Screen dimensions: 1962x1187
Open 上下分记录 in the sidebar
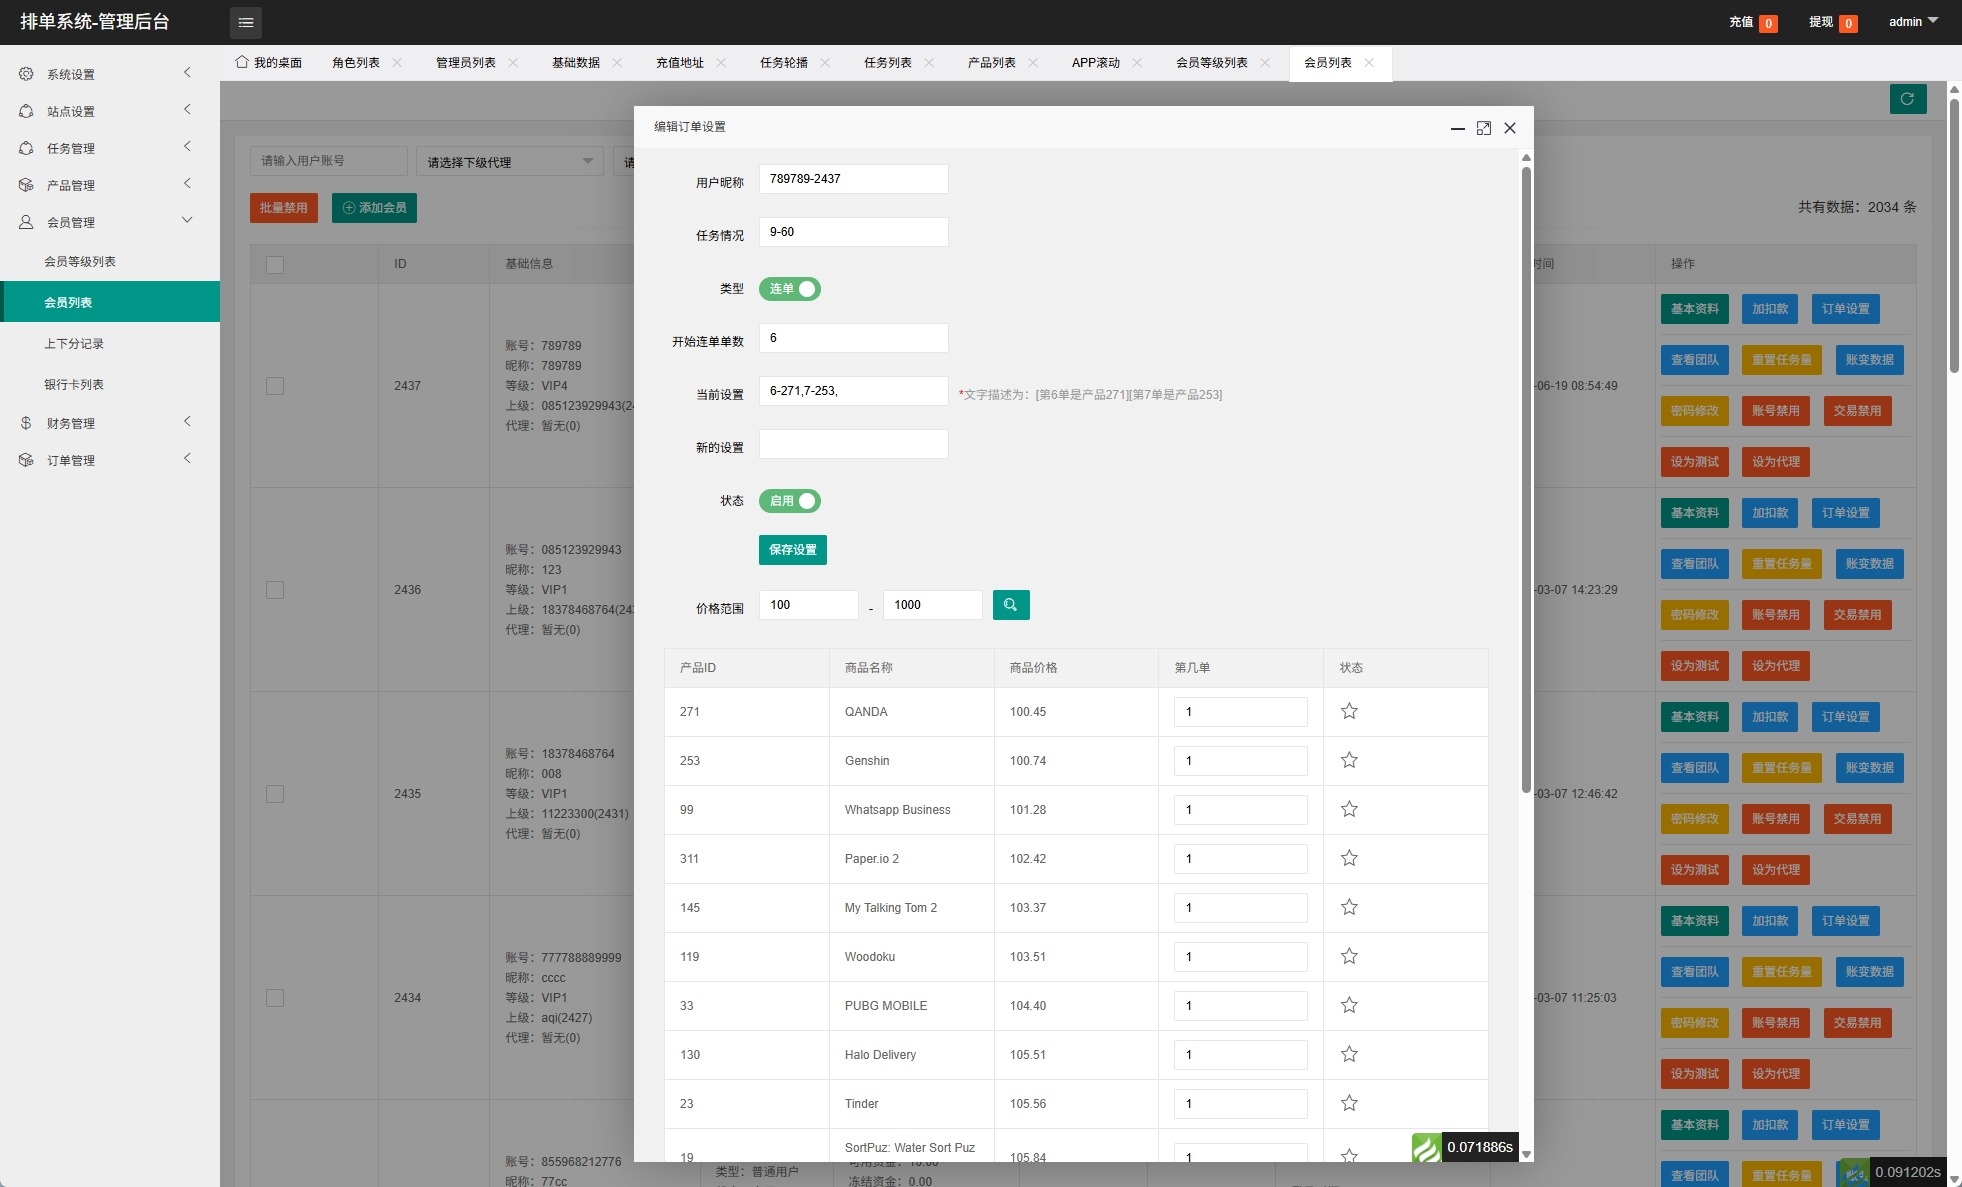pos(74,344)
